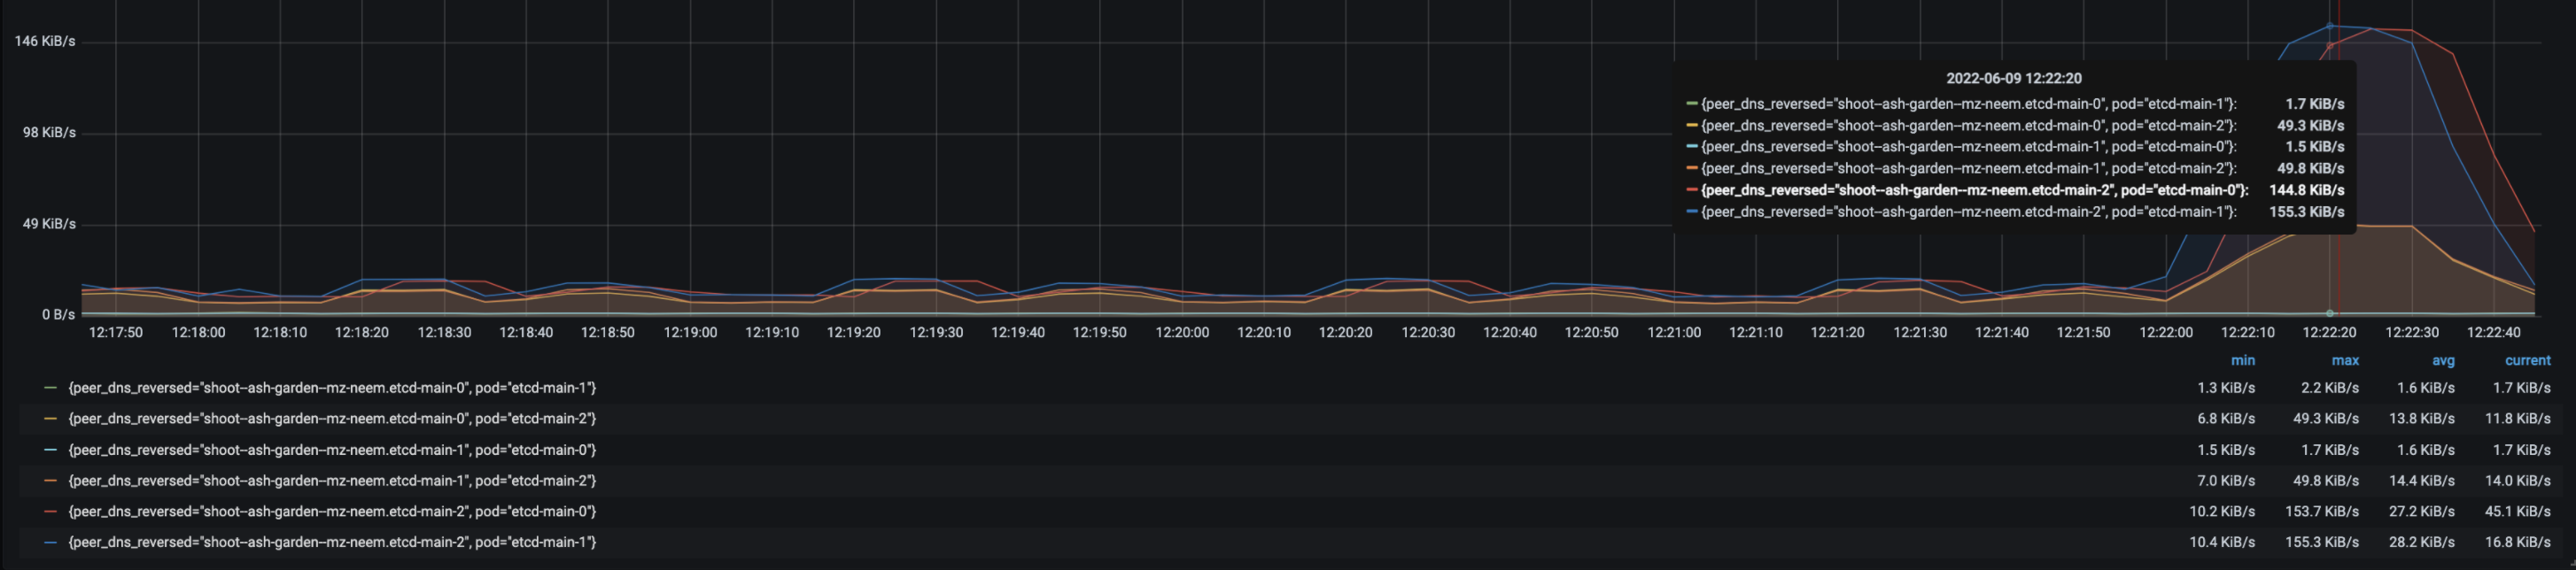Open color picker for yellow etcd-main-0 / pod etcd-main-2 series
Screen dimensions: 2576x570
click(x=50, y=419)
